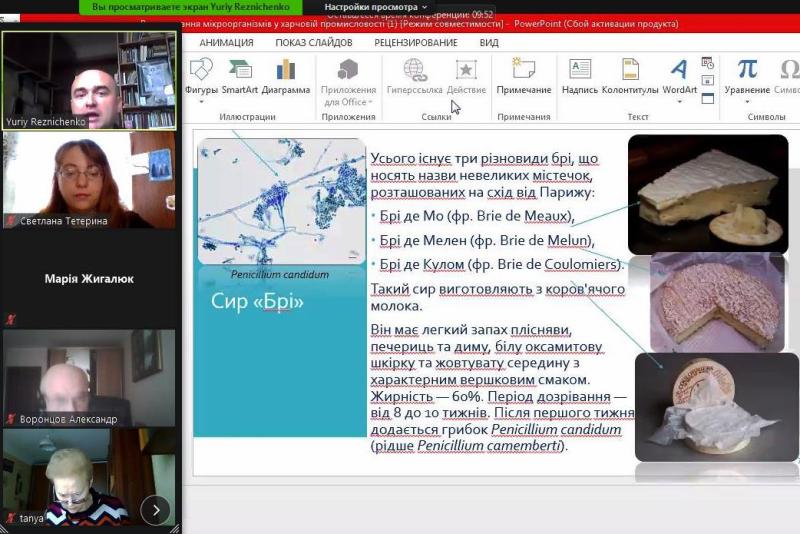
Task: Click the WordArt icon
Action: 679,76
